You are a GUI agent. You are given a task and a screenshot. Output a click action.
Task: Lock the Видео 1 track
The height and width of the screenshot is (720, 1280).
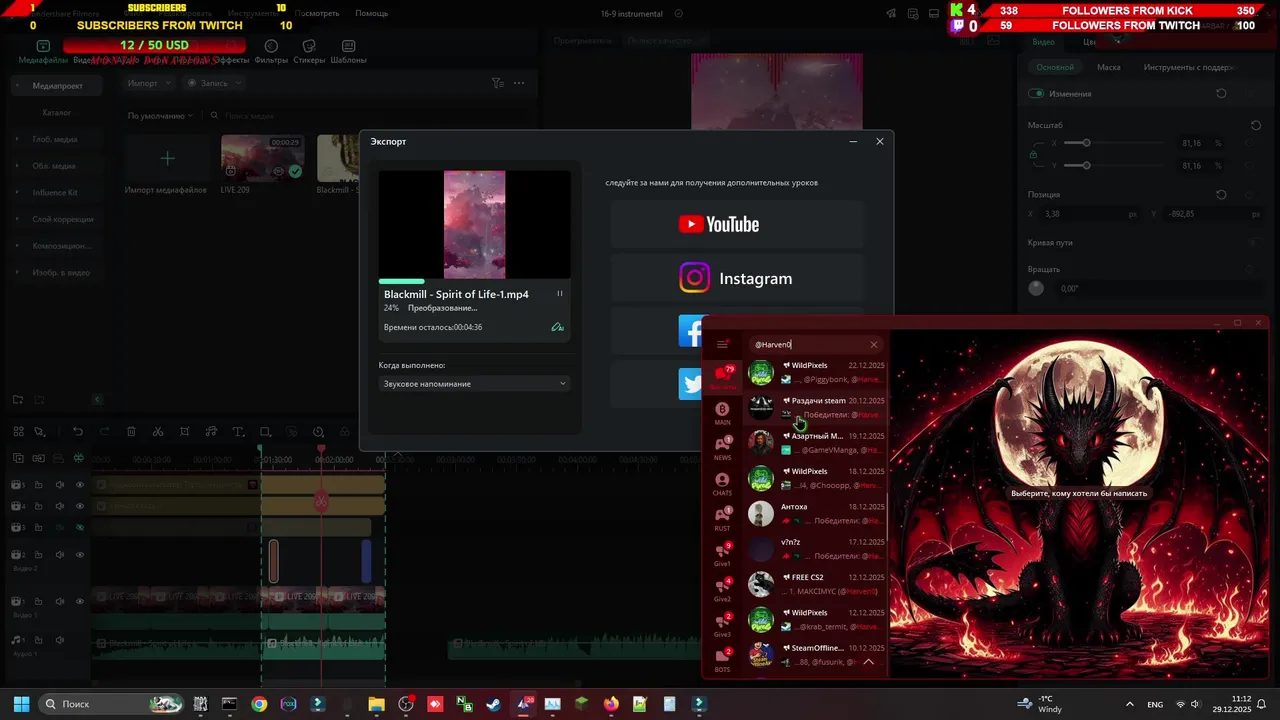(x=38, y=601)
